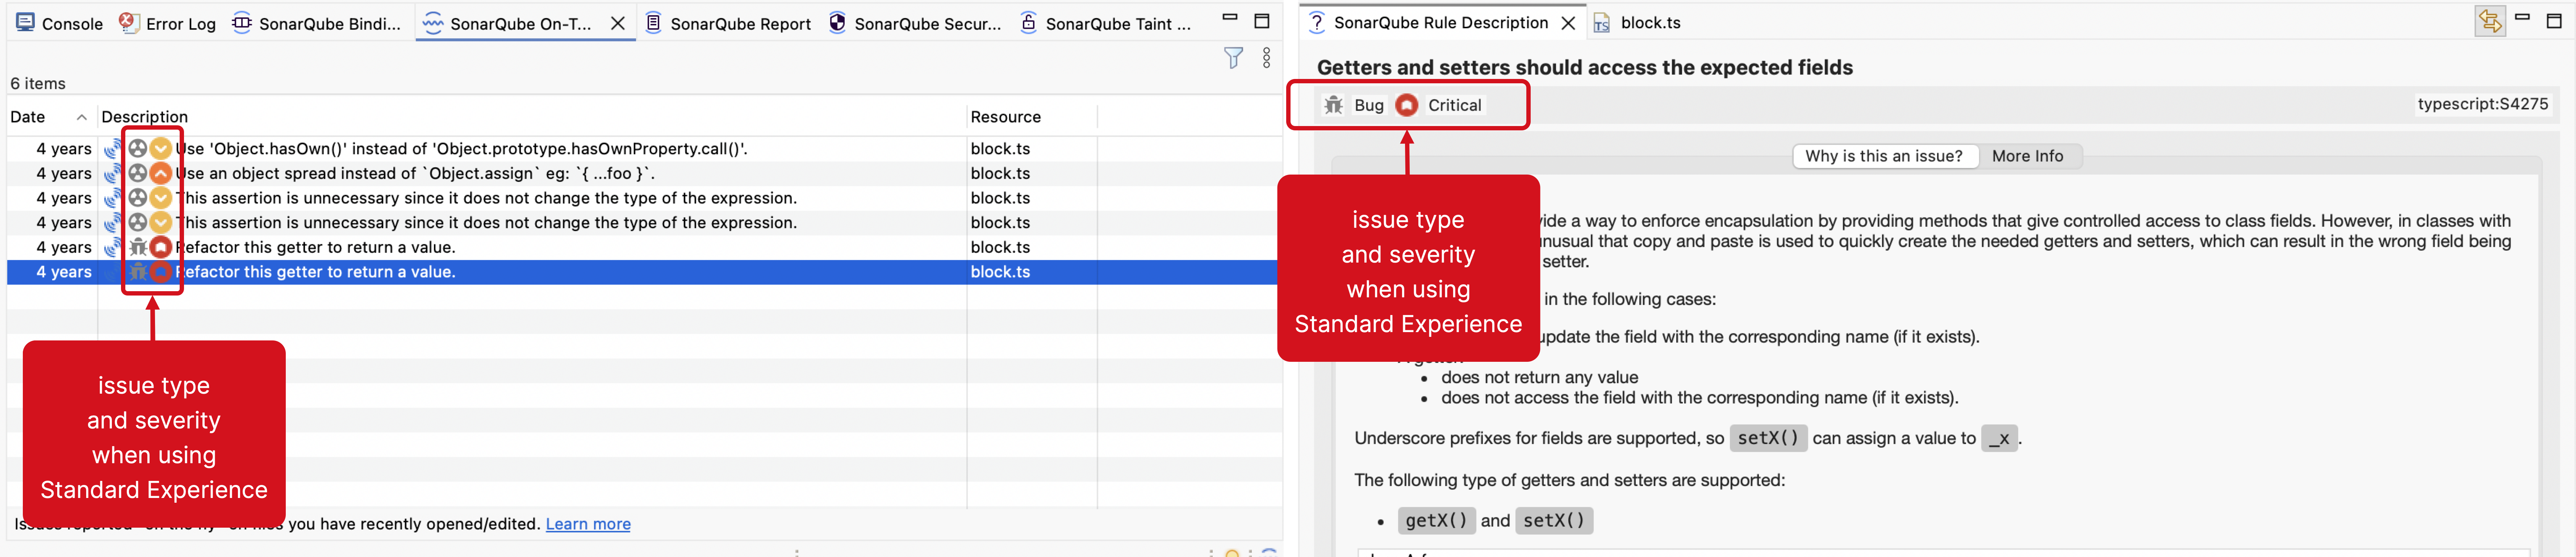
Task: Click code smell icon on object spread row
Action: point(138,174)
